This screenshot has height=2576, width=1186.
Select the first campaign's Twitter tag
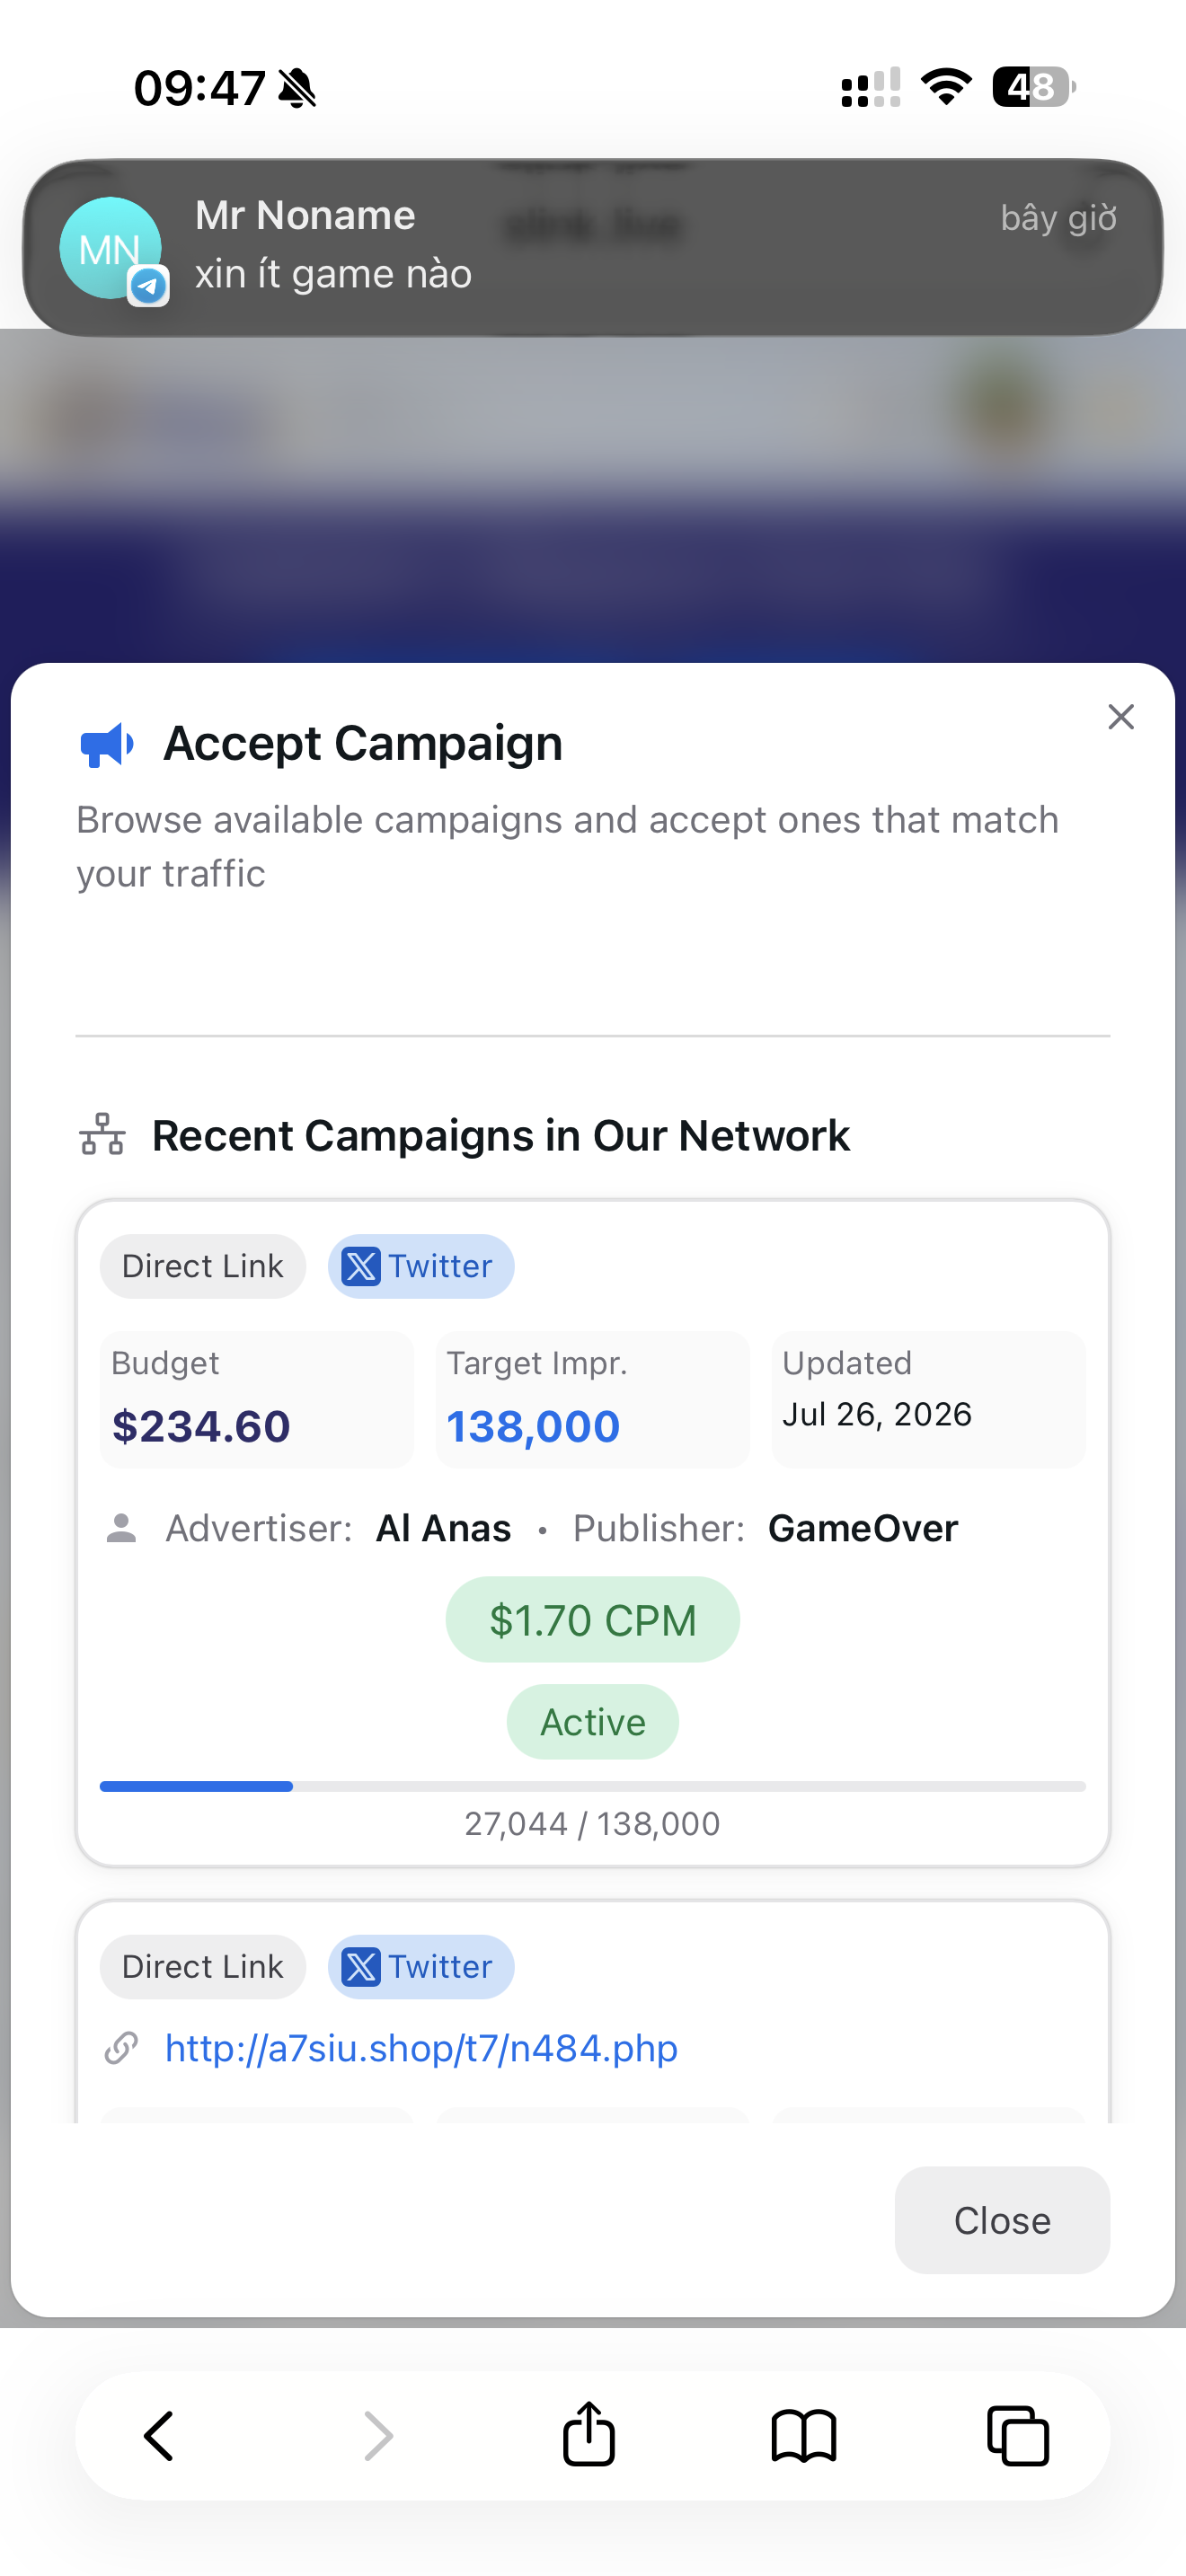pyautogui.click(x=420, y=1266)
